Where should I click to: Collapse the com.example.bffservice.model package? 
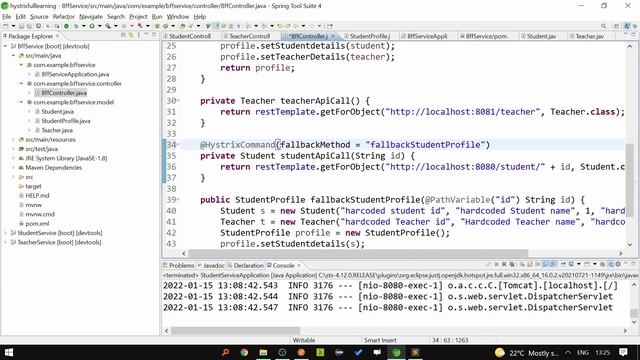21,102
